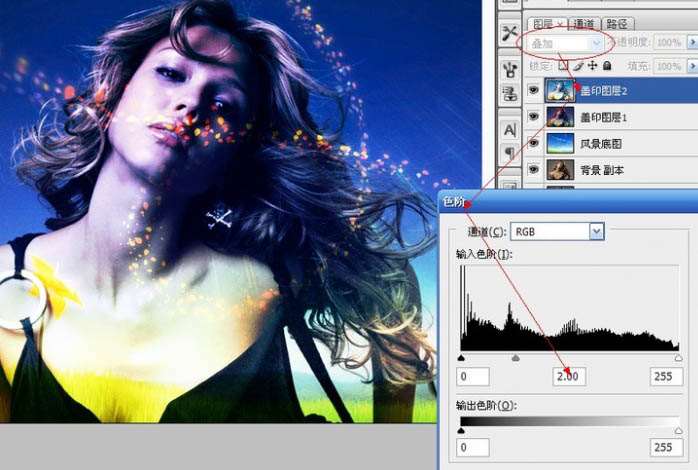Click the Levels histogram display
Image resolution: width=698 pixels, height=470 pixels.
(x=570, y=308)
